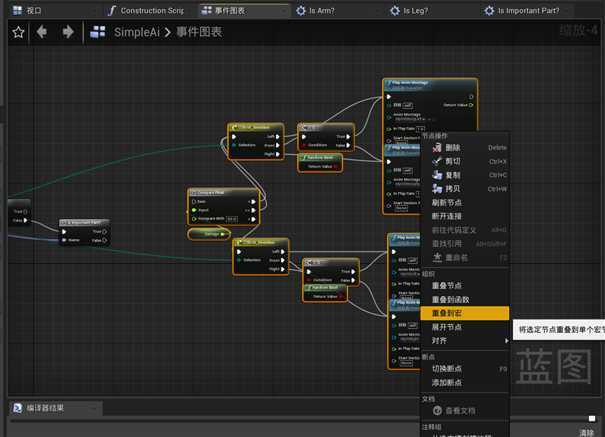Screen dimensions: 605x437
Task: Click the function icon on Construction Script tab
Action: [112, 10]
